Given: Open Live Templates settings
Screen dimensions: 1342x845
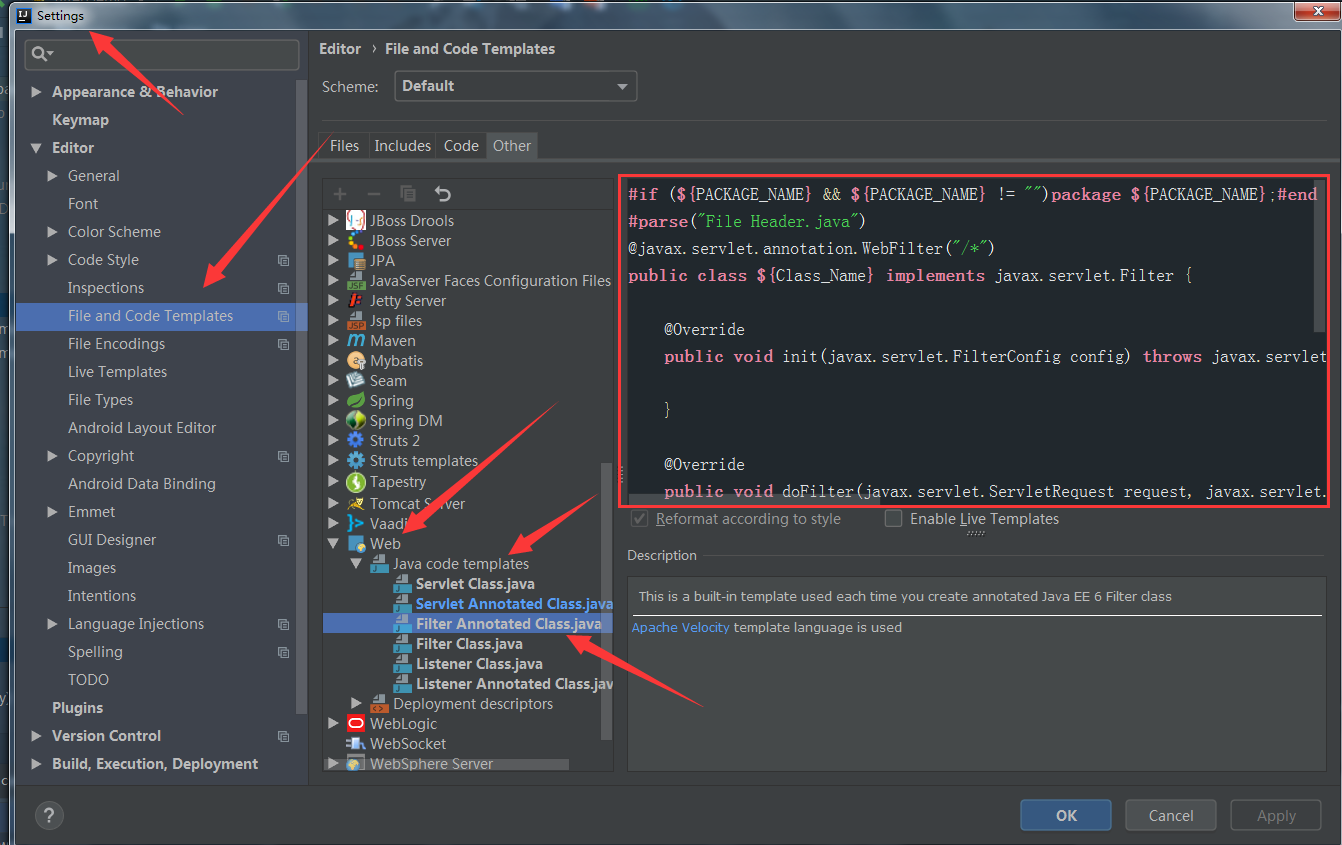Looking at the screenshot, I should click(117, 371).
